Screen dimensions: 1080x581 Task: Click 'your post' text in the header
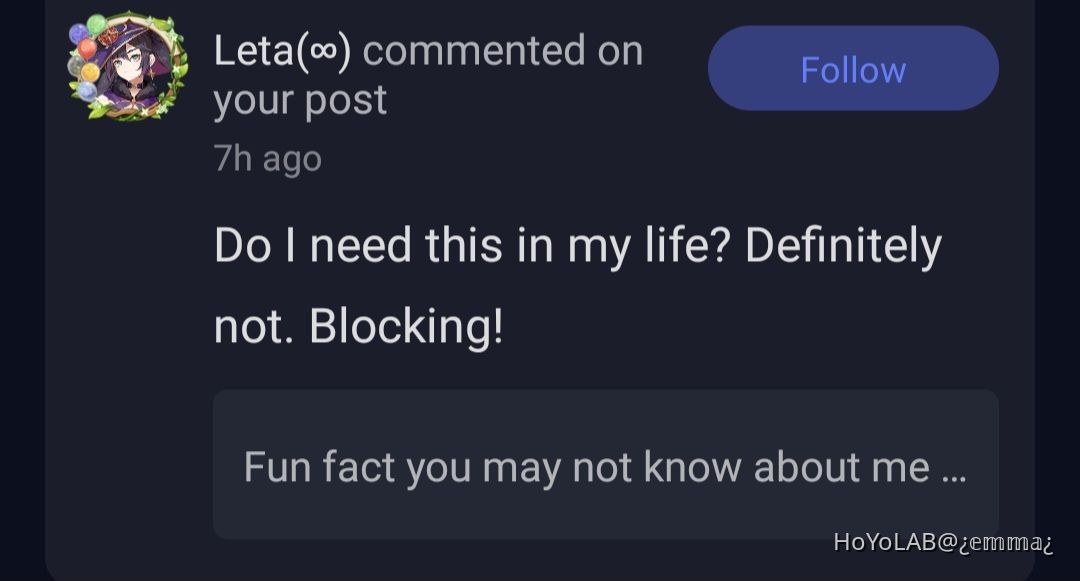(300, 101)
